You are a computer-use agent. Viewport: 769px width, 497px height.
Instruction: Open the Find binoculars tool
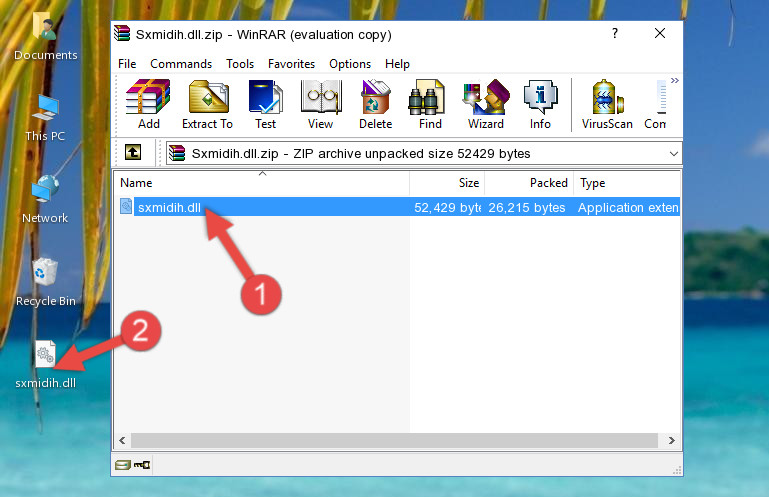click(430, 104)
